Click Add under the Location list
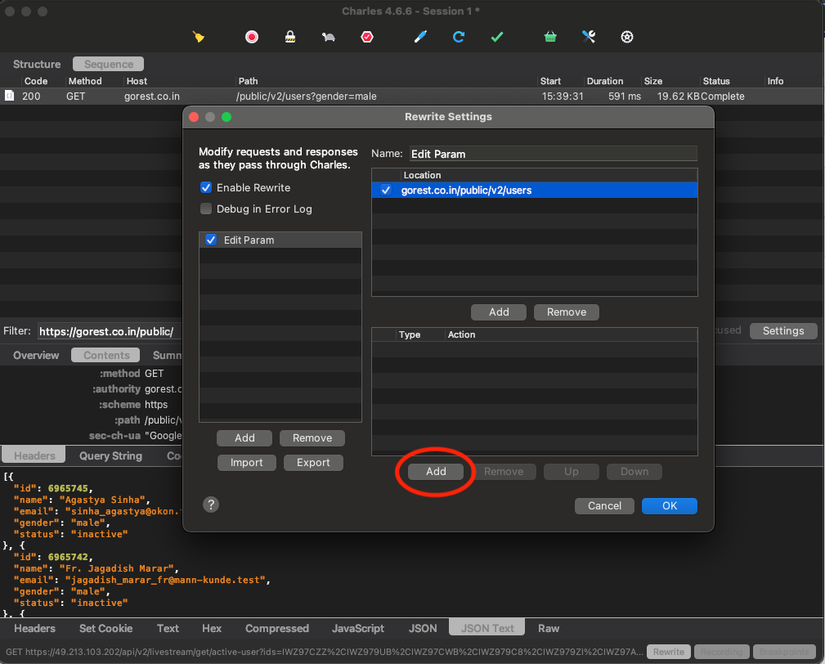The width and height of the screenshot is (825, 664). 498,312
